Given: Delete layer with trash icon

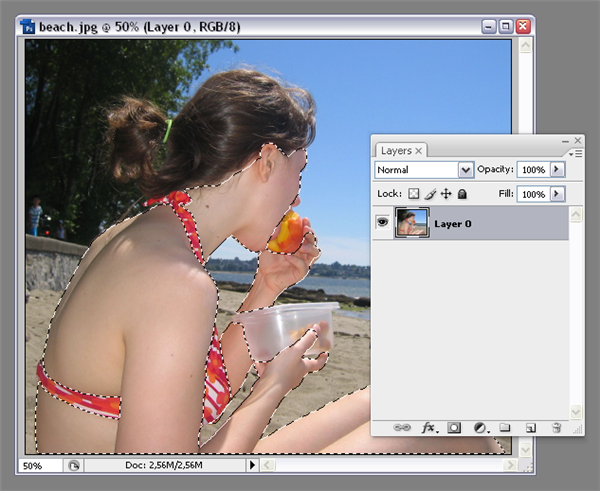Looking at the screenshot, I should click(556, 427).
